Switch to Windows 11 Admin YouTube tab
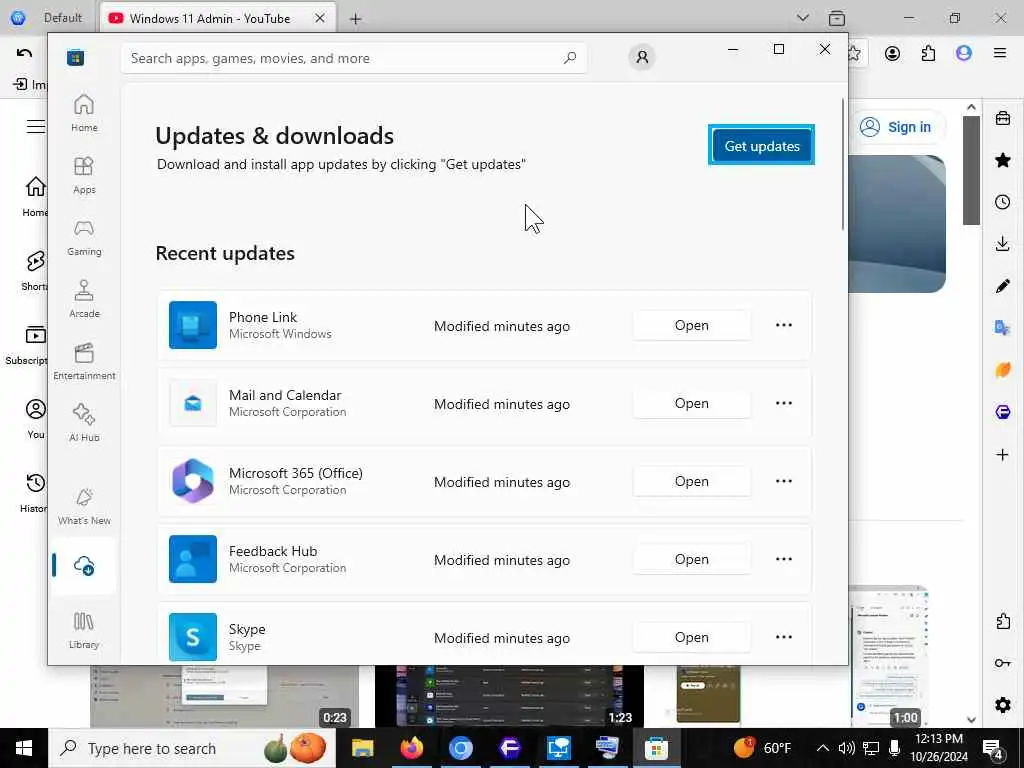The image size is (1024, 768). coord(217,18)
